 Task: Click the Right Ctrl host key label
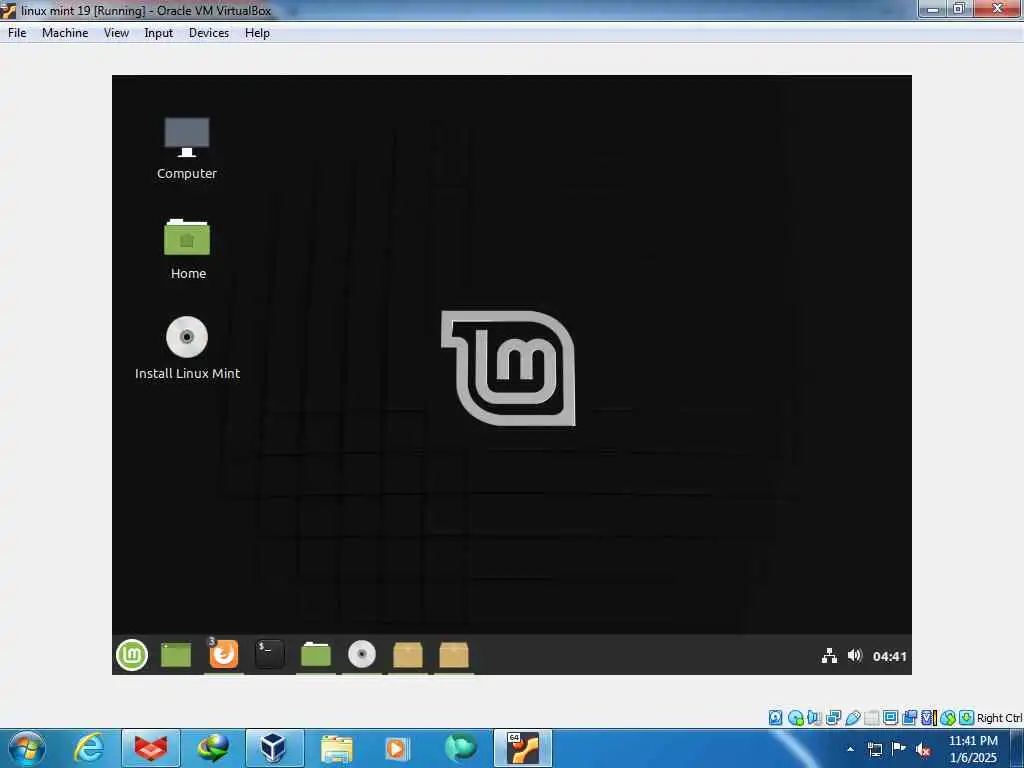[1000, 718]
